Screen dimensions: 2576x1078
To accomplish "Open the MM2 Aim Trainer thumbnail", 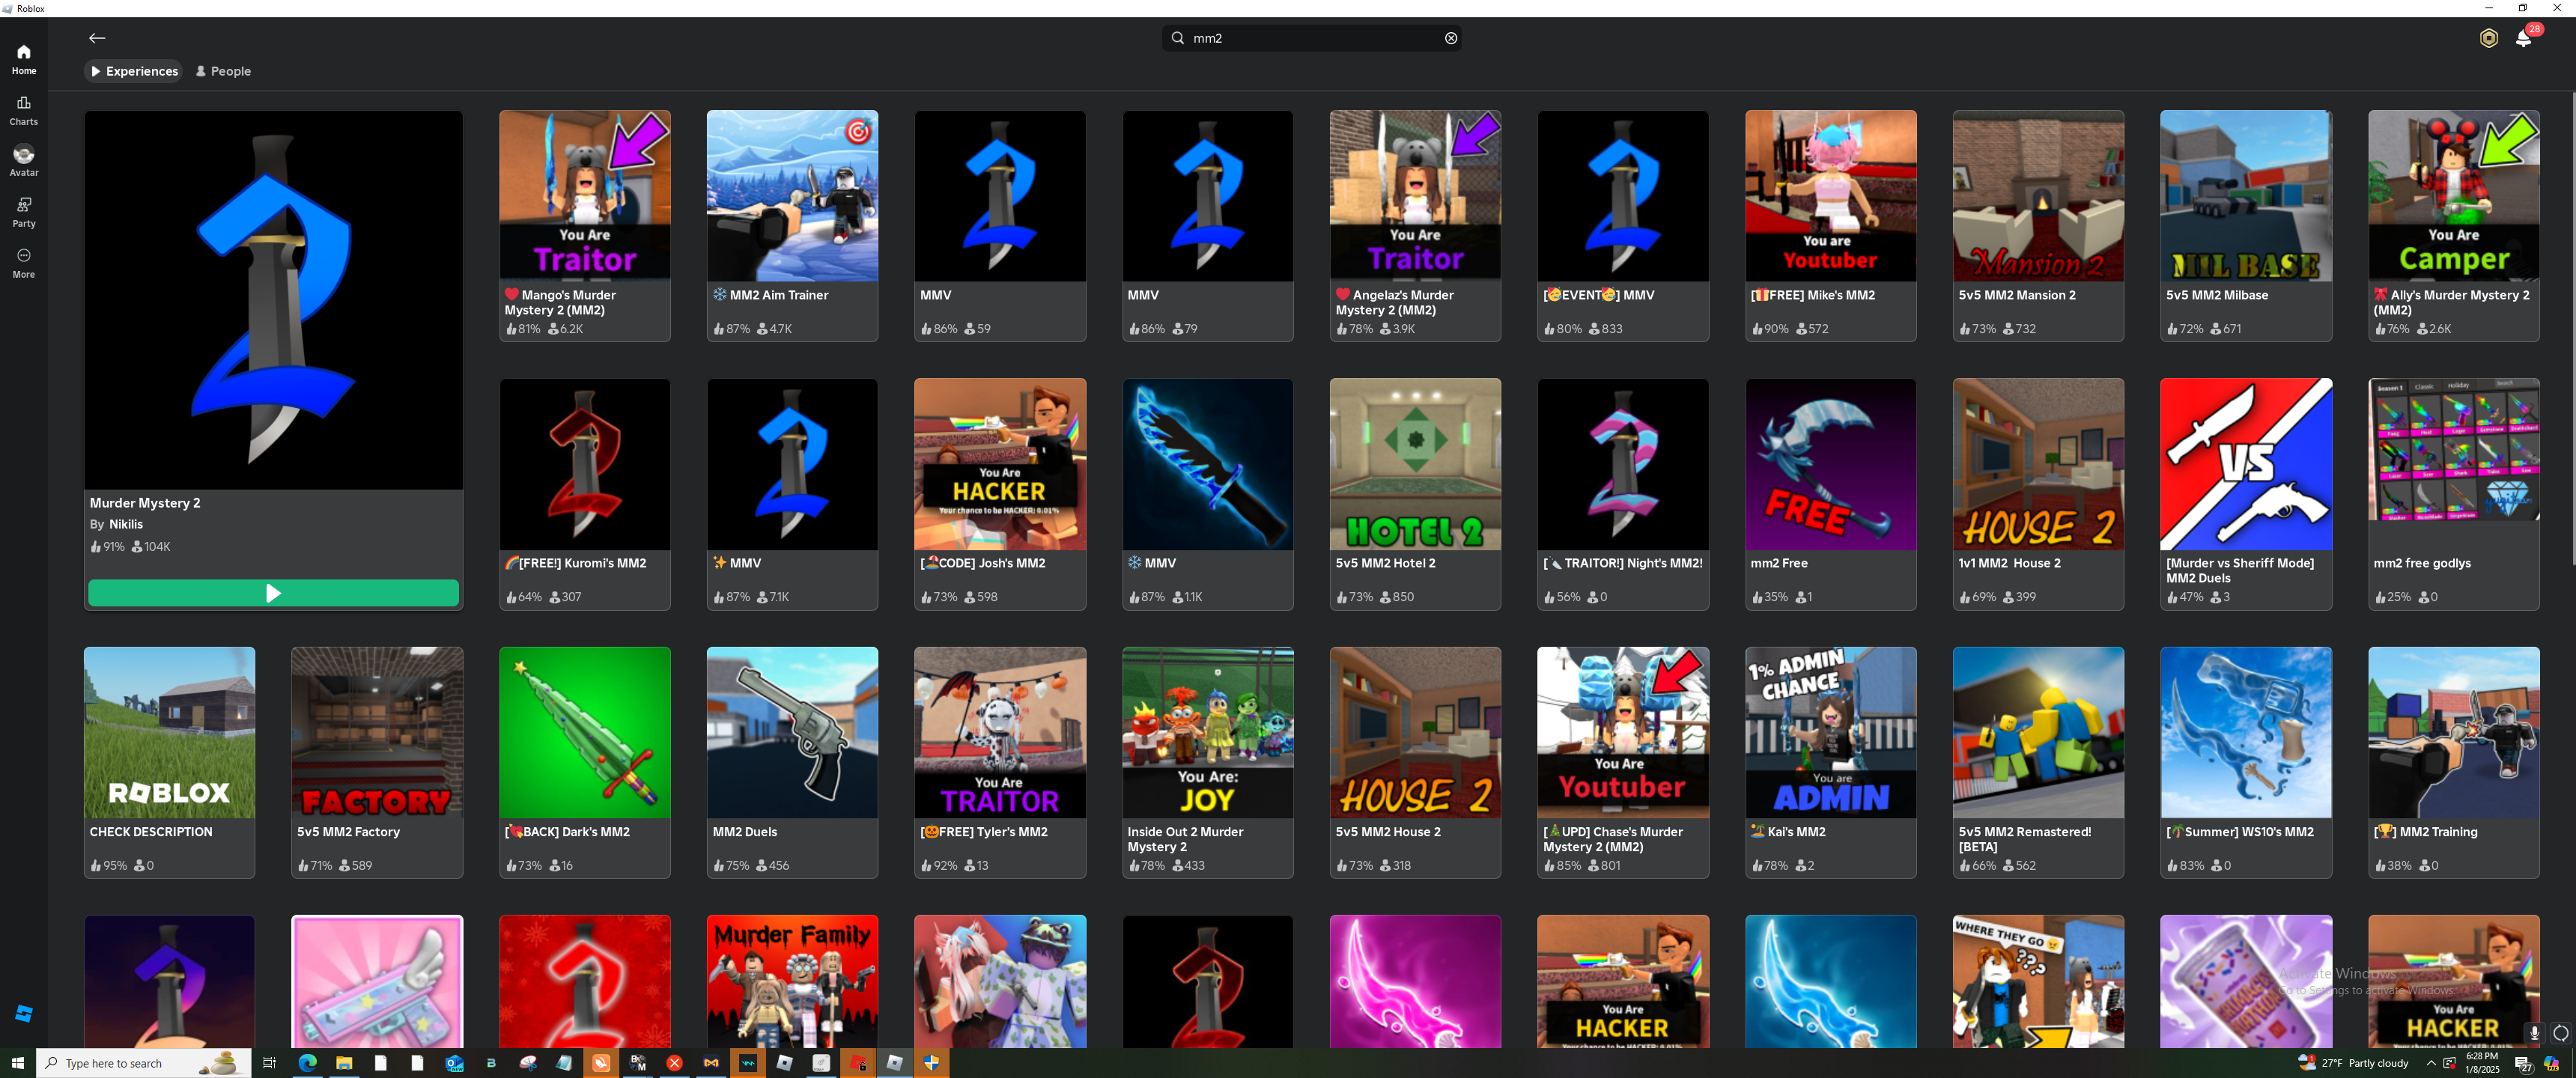I will pyautogui.click(x=792, y=196).
